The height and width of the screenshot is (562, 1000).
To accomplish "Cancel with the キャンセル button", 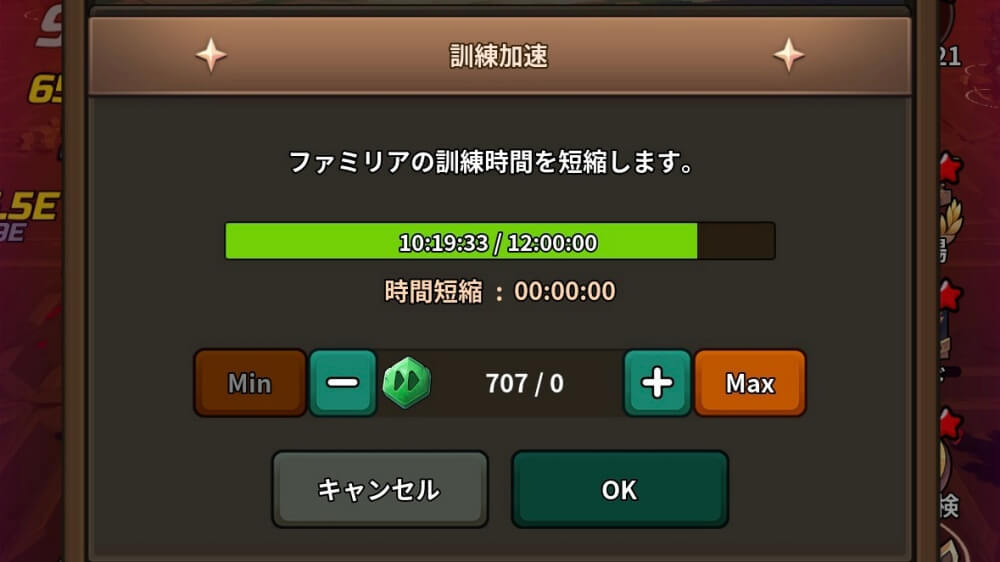I will 380,489.
